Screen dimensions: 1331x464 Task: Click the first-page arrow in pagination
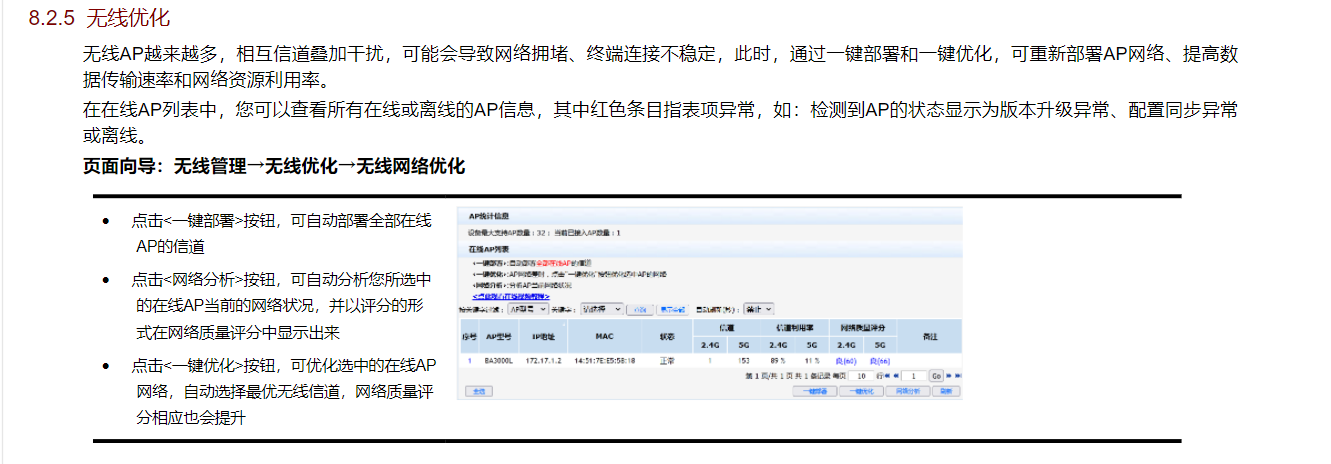pos(887,376)
